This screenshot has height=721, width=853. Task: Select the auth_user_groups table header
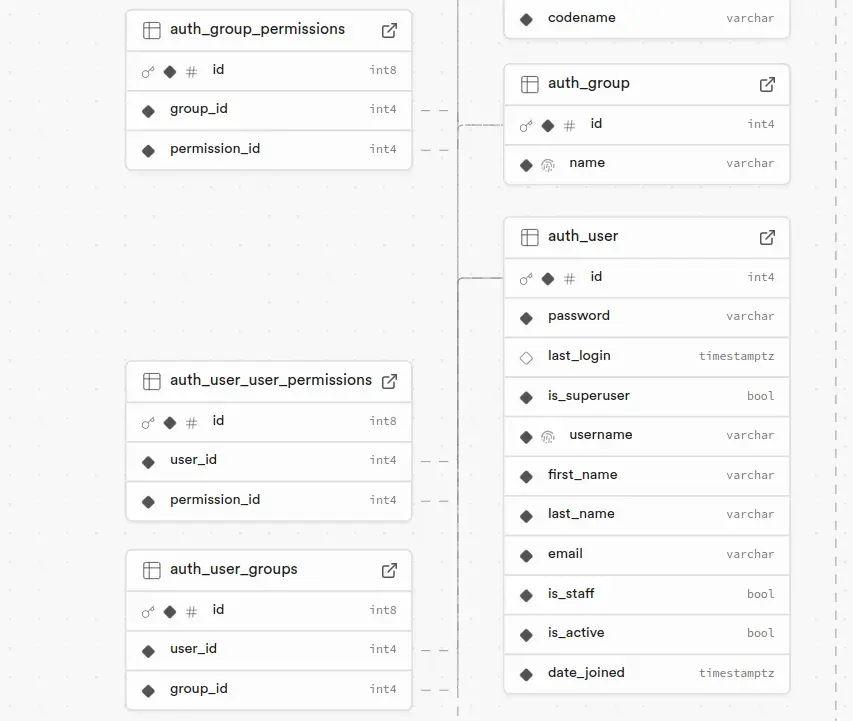[234, 570]
